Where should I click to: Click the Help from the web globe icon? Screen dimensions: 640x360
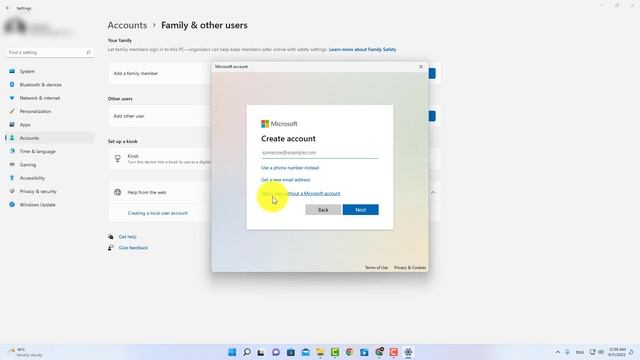(x=118, y=192)
